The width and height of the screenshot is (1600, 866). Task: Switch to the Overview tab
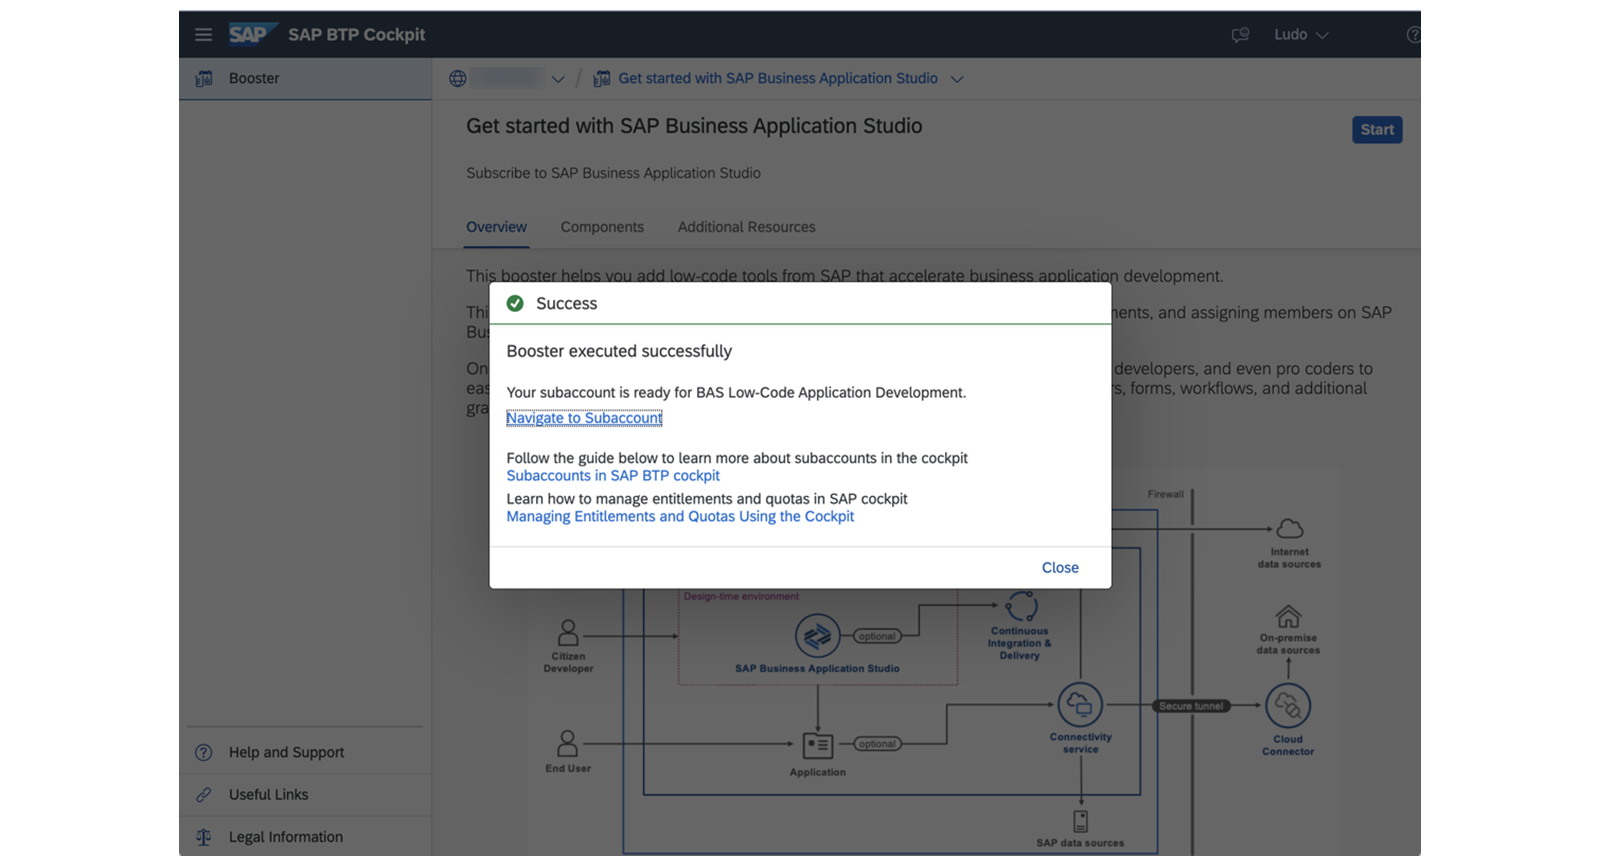click(496, 227)
